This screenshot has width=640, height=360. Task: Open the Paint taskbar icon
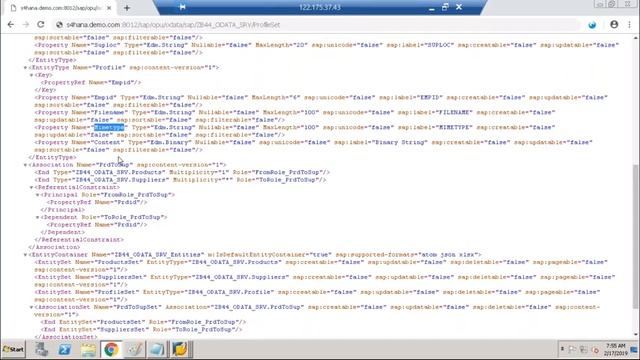tap(134, 349)
